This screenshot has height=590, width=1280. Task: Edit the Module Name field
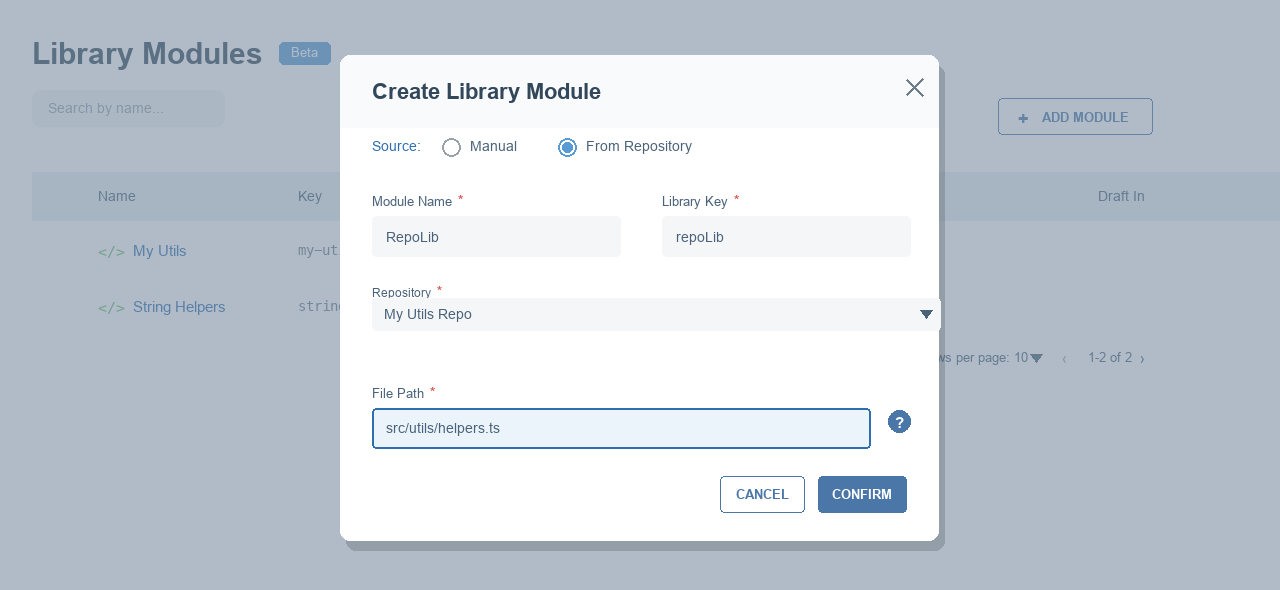496,237
